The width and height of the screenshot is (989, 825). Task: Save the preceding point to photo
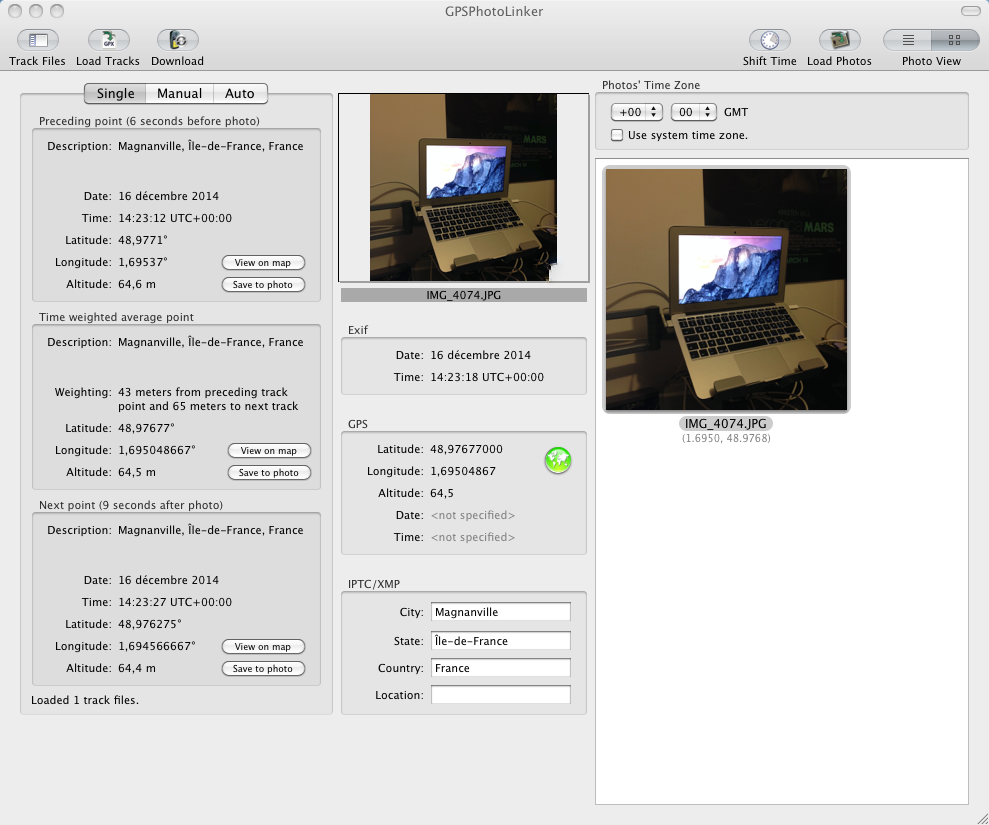(x=263, y=284)
